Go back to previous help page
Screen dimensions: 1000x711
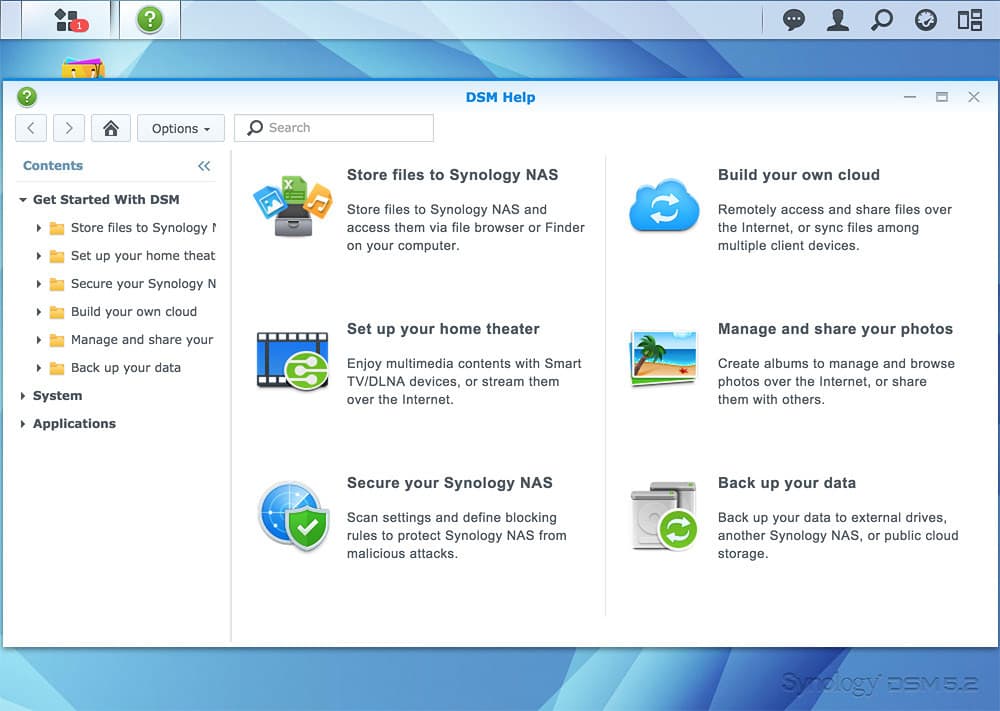coord(31,128)
